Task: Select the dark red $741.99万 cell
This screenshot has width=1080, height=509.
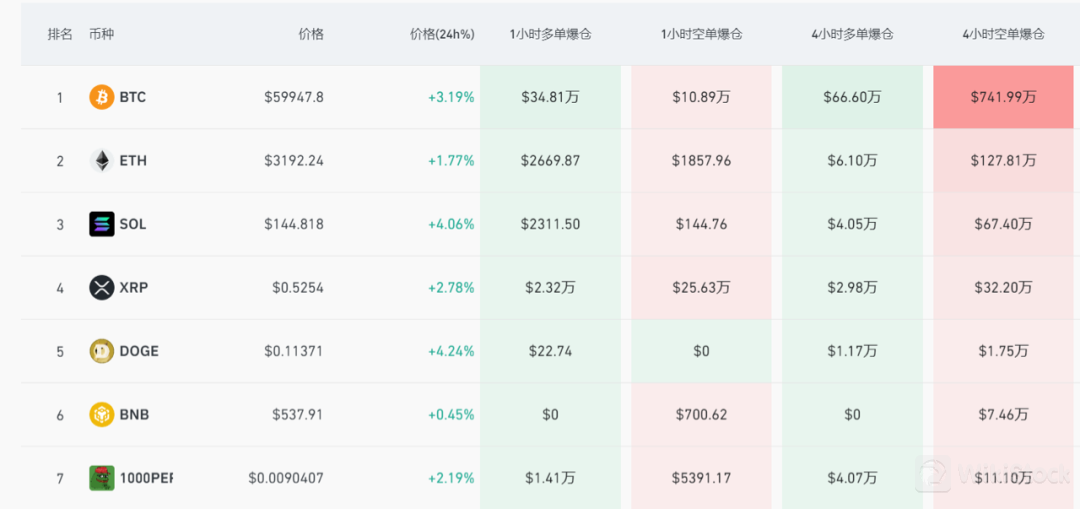Action: [1003, 97]
